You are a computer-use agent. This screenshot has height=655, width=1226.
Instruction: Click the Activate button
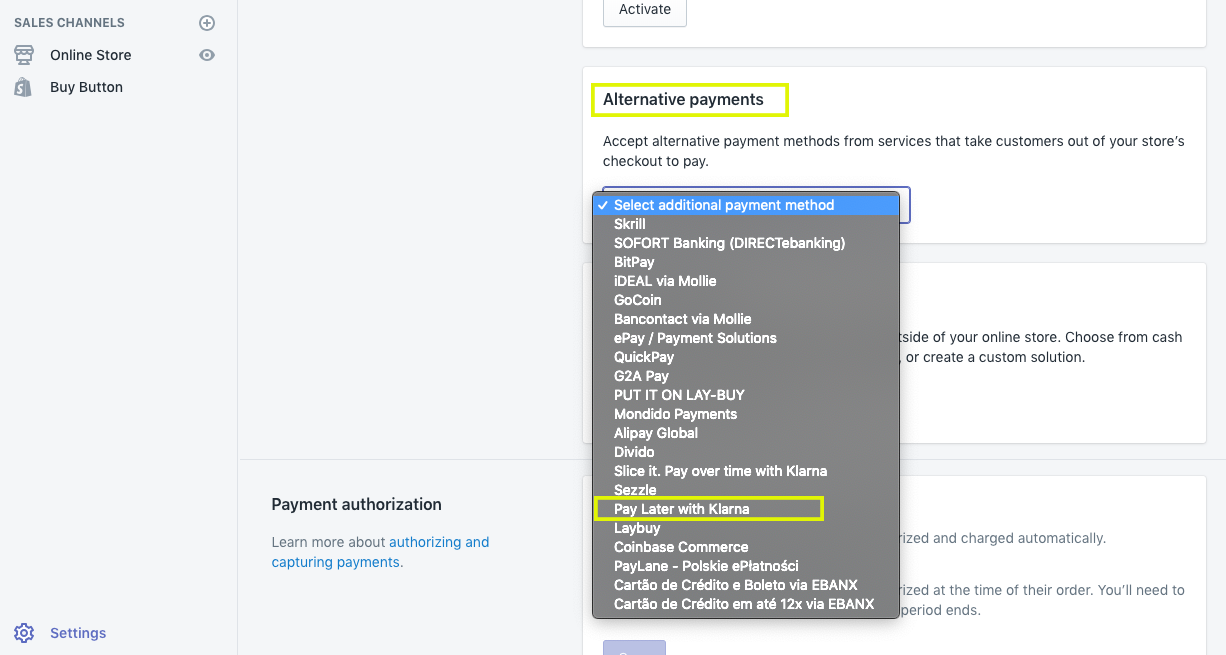click(645, 10)
